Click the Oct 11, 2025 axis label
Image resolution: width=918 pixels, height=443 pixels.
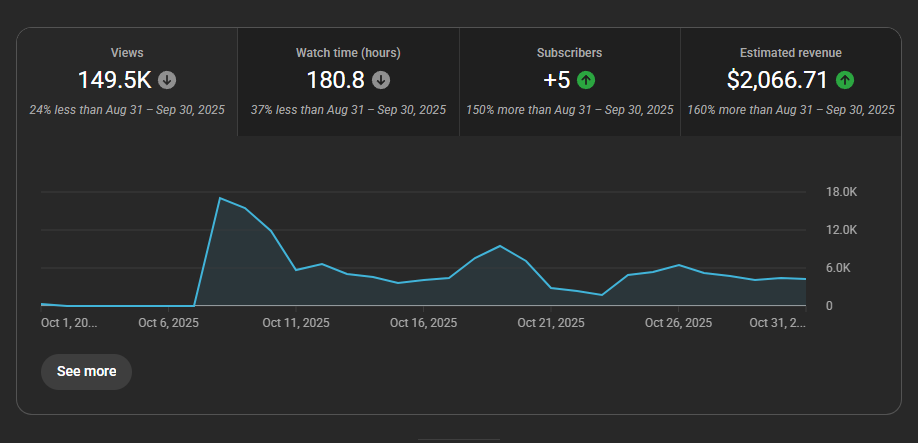296,323
